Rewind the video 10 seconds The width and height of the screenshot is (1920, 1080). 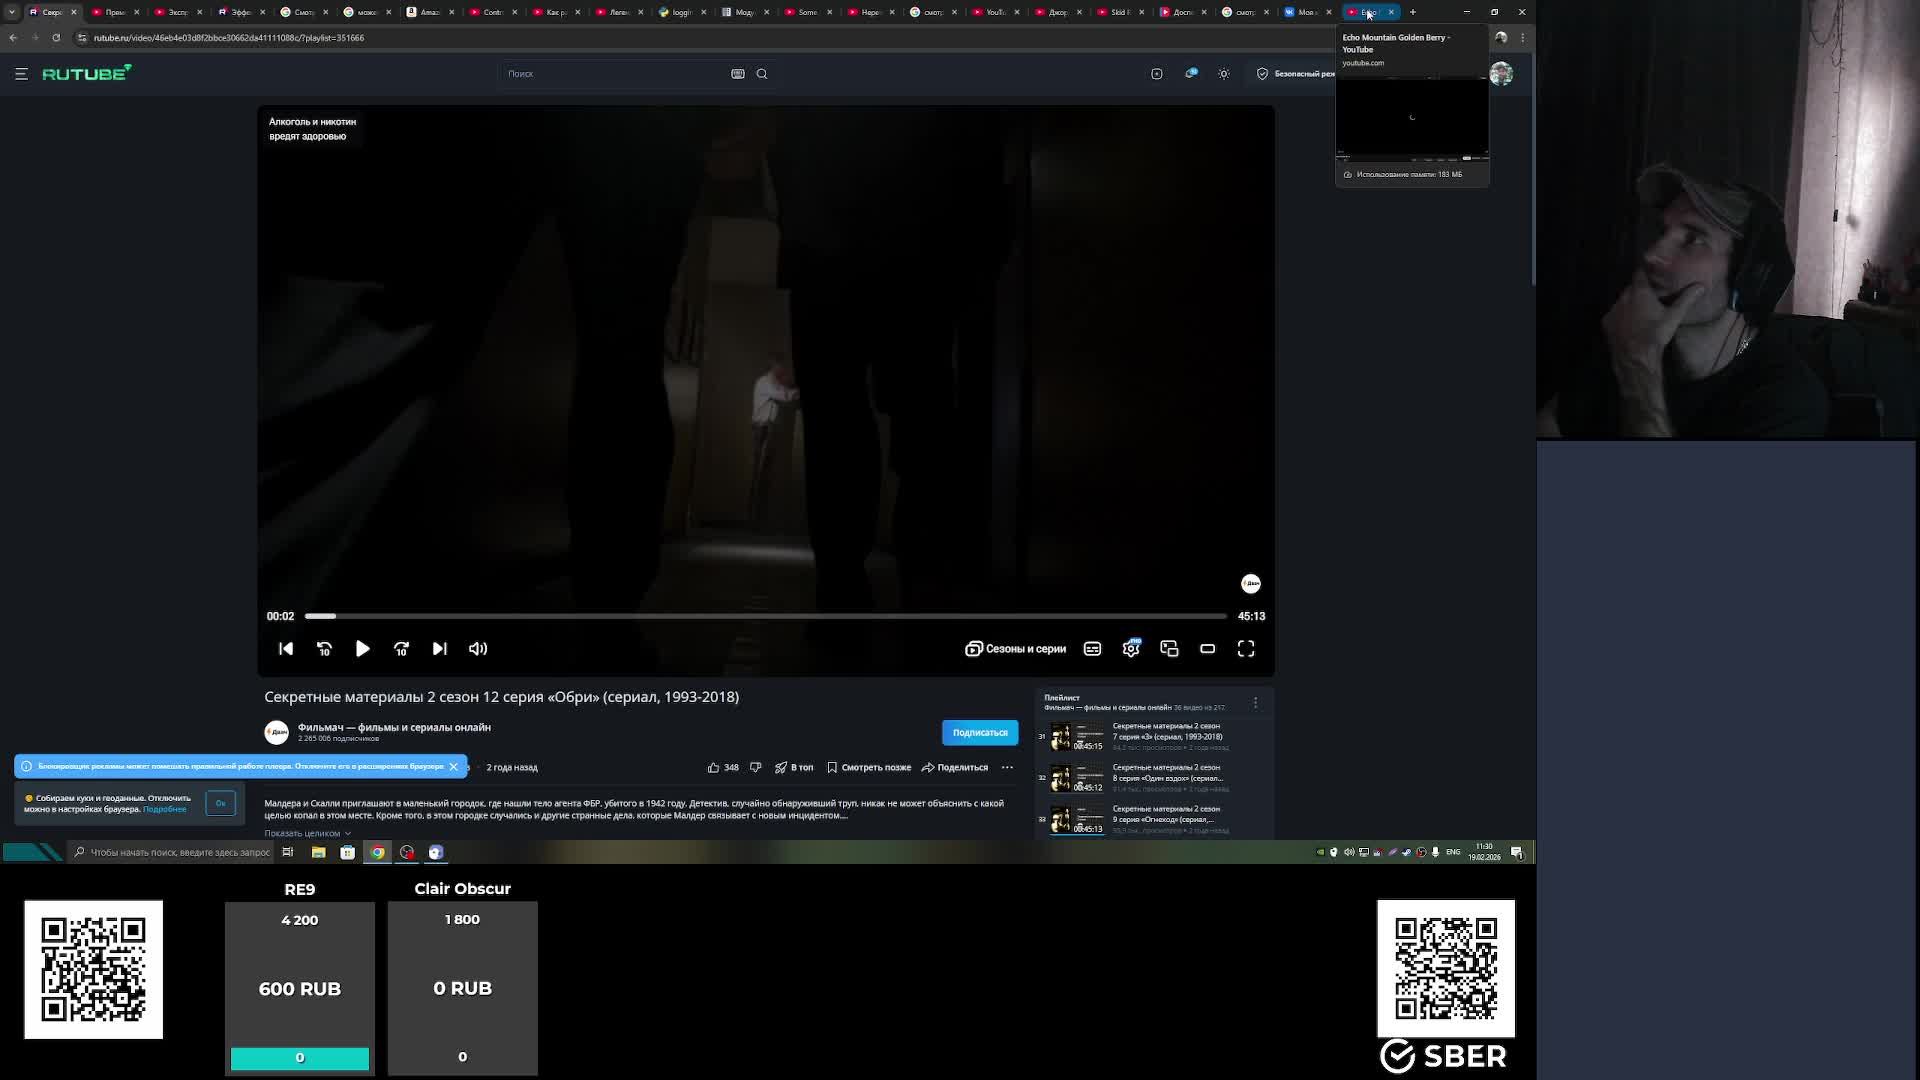click(324, 649)
